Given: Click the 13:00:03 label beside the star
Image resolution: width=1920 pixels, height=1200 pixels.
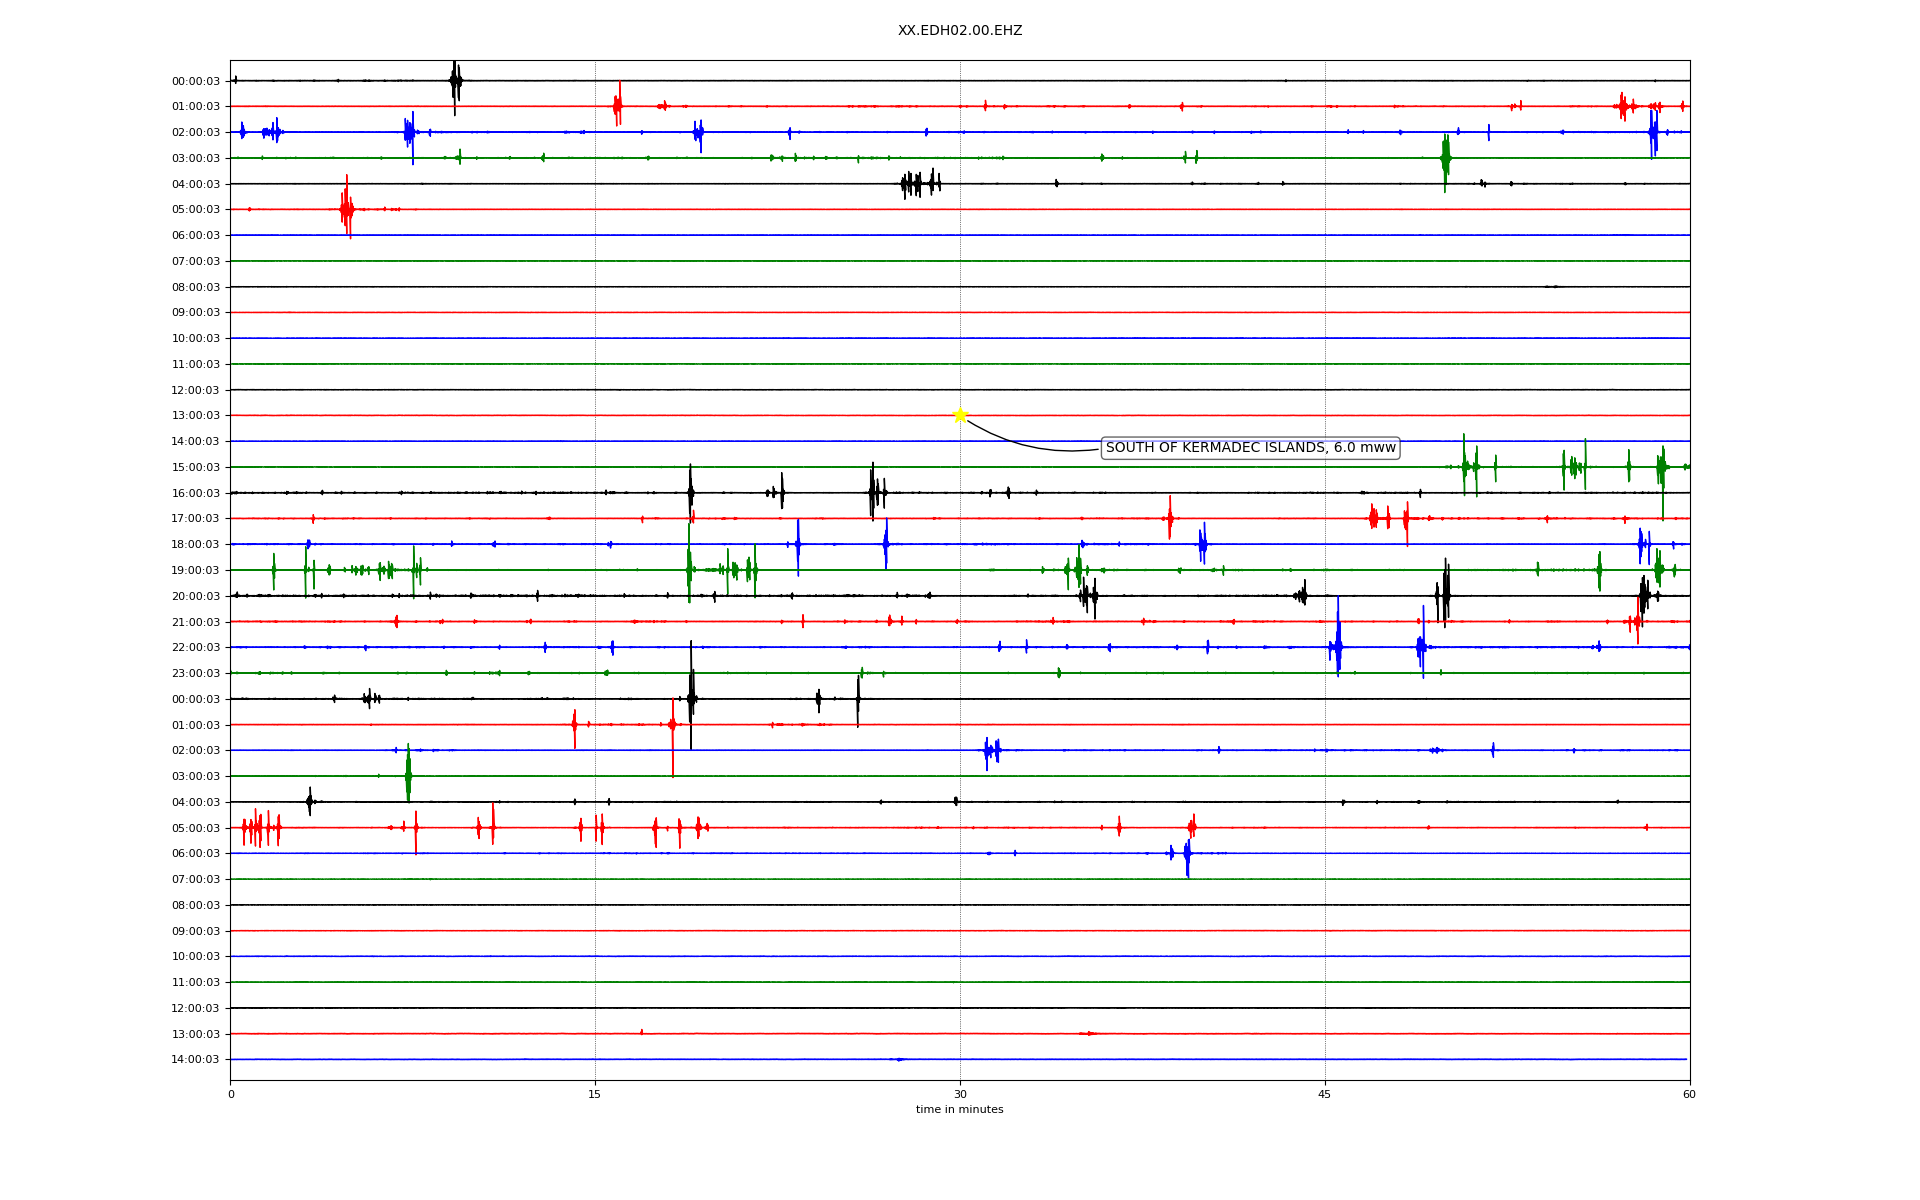Looking at the screenshot, I should pos(195,416).
